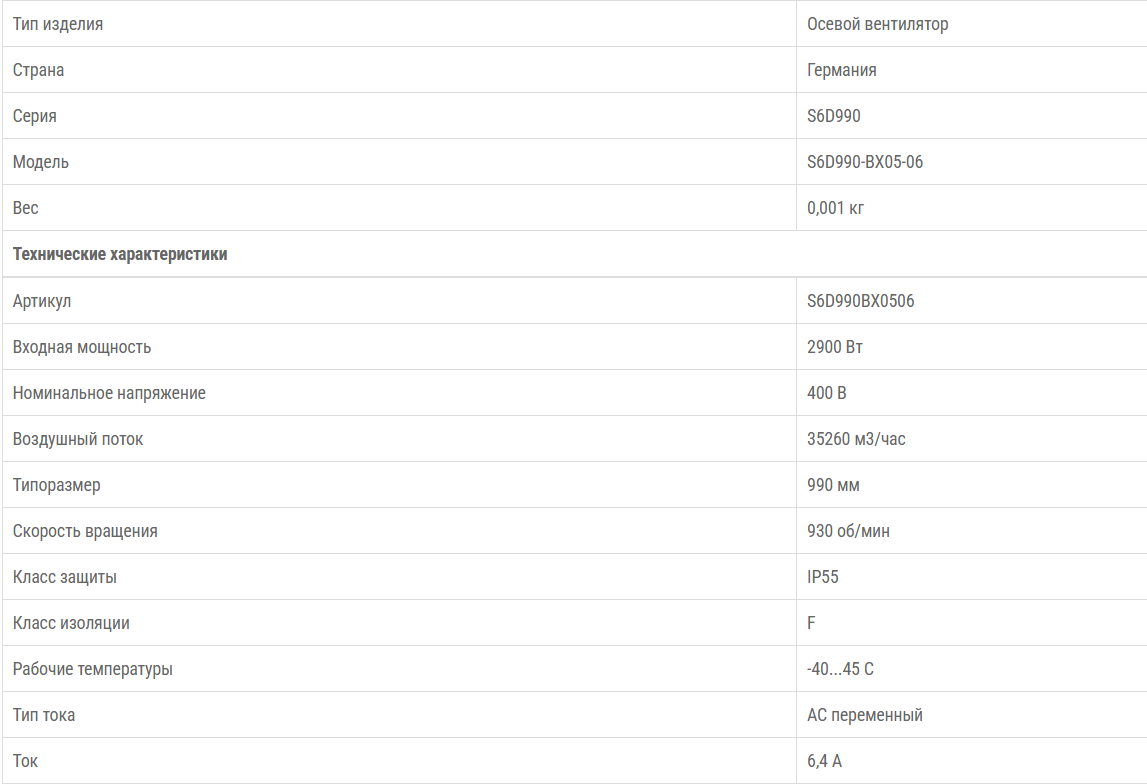The image size is (1147, 784).
Task: Click the protection class value "IP55"
Action: click(823, 577)
